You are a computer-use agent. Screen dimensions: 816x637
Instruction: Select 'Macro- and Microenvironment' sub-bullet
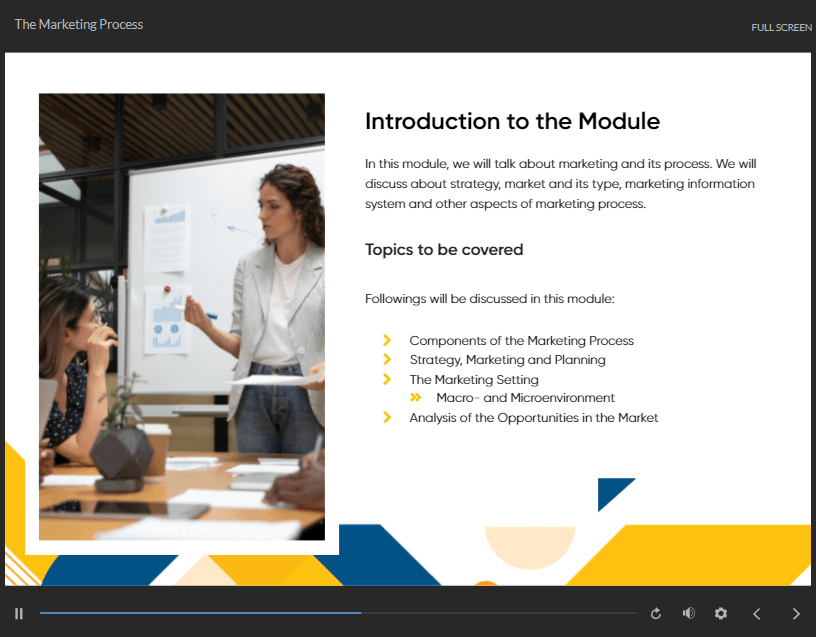click(526, 398)
